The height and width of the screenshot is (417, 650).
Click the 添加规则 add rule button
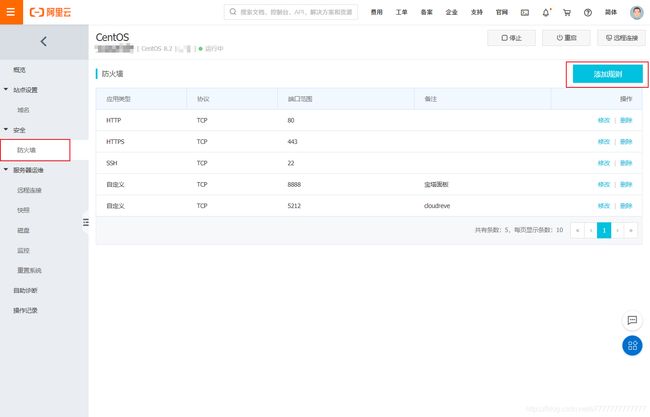pos(608,74)
